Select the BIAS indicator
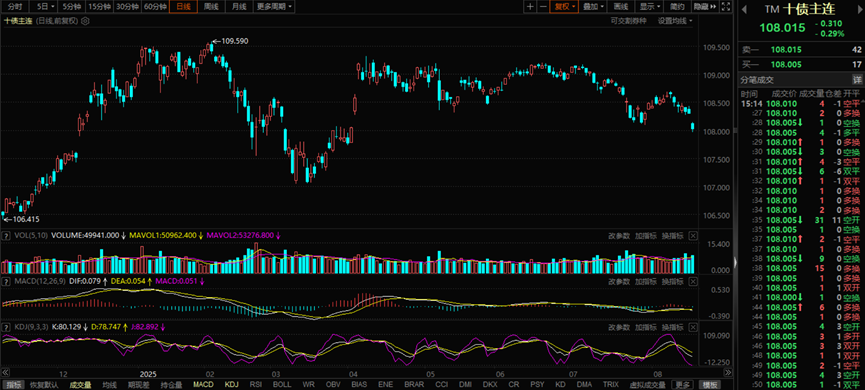Screen dimensions: 865x390 (x=359, y=384)
